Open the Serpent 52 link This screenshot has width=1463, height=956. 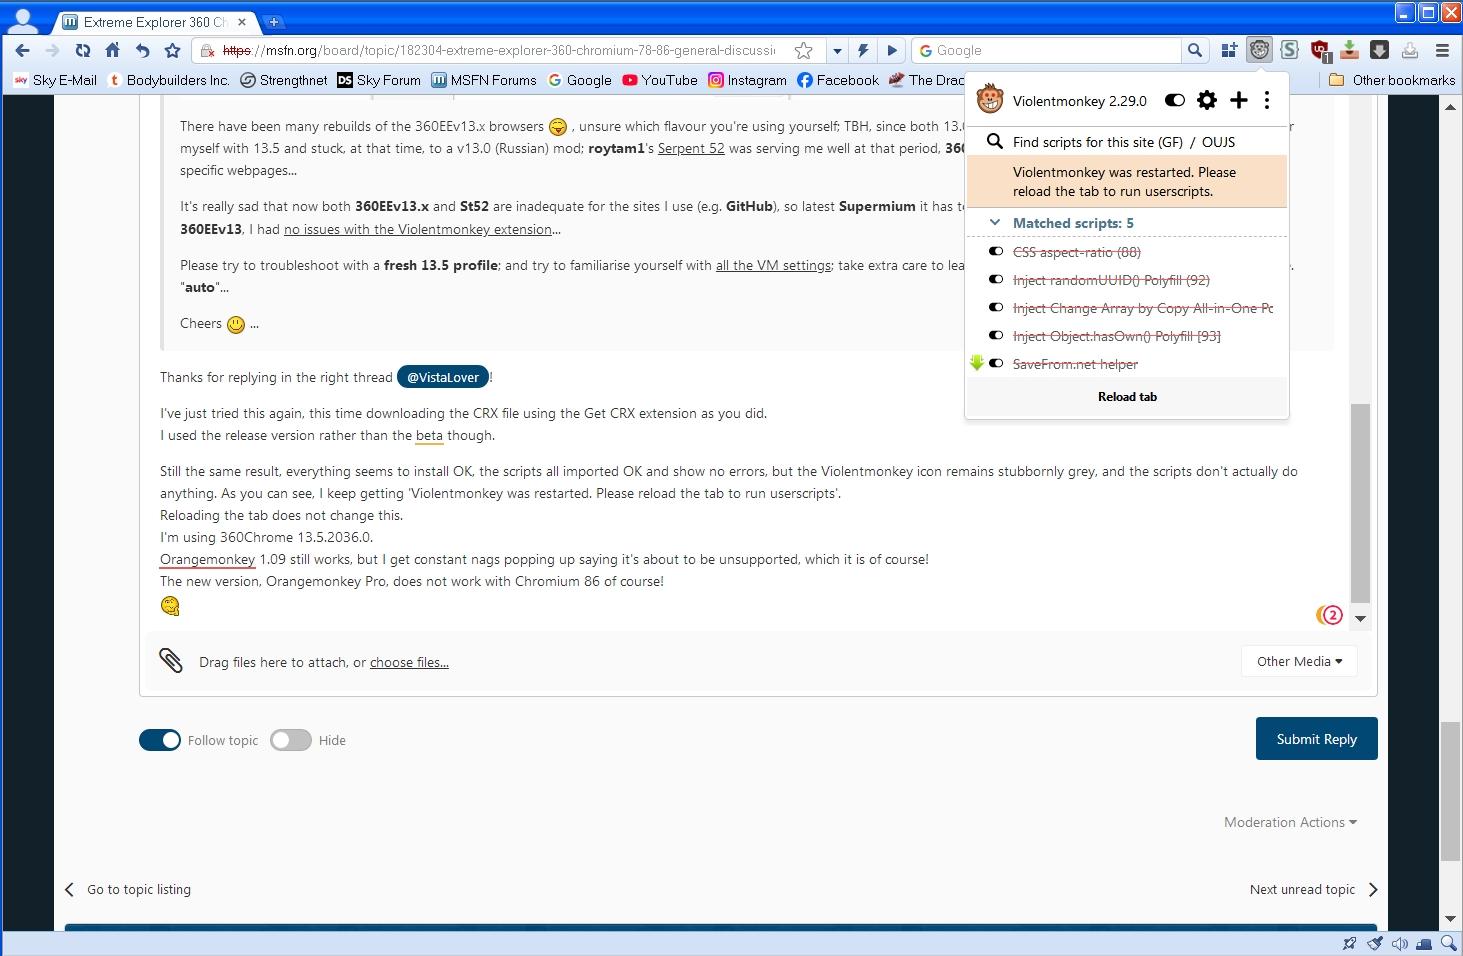pos(691,148)
